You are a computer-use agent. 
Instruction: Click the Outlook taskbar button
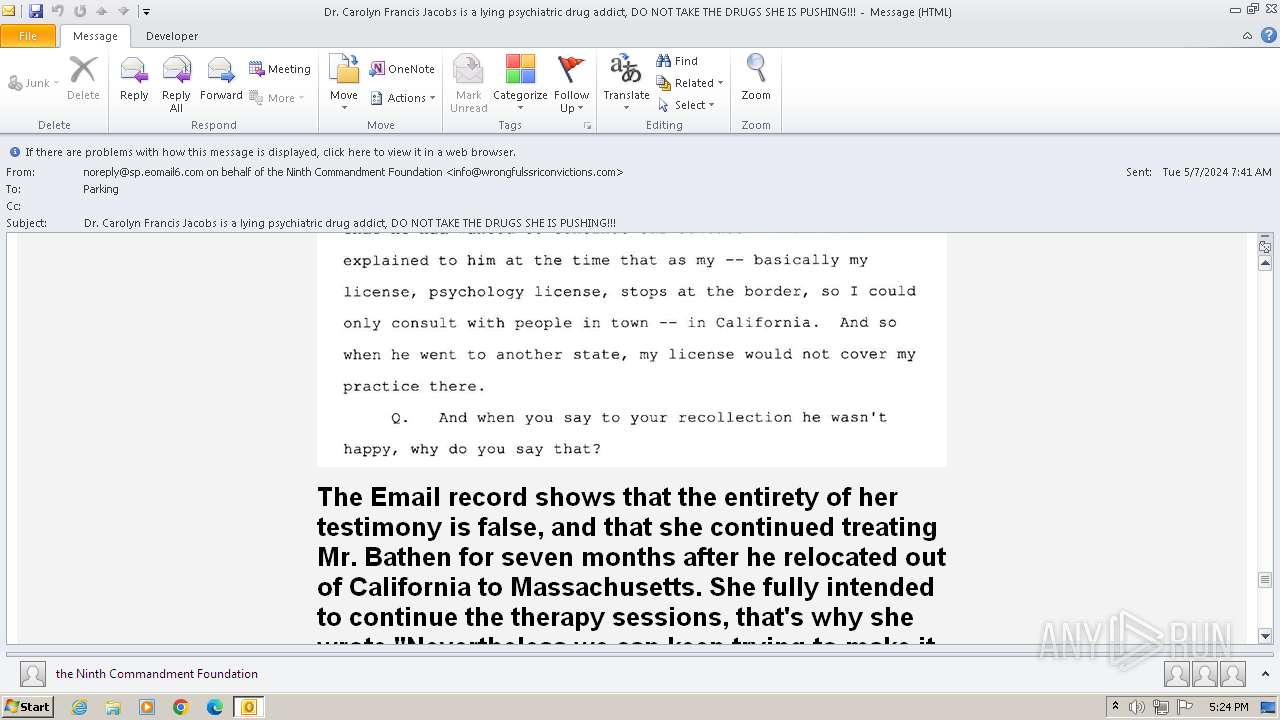pos(248,707)
